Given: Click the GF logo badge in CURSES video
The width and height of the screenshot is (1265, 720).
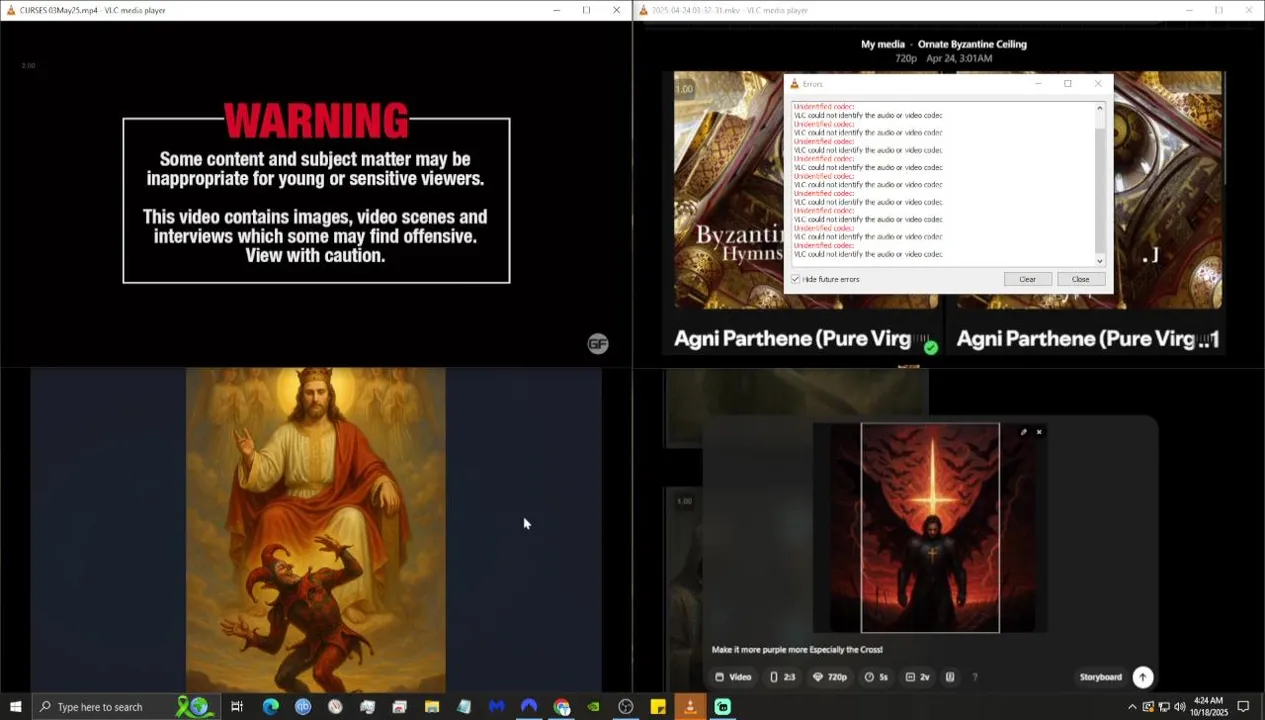Looking at the screenshot, I should (x=598, y=344).
